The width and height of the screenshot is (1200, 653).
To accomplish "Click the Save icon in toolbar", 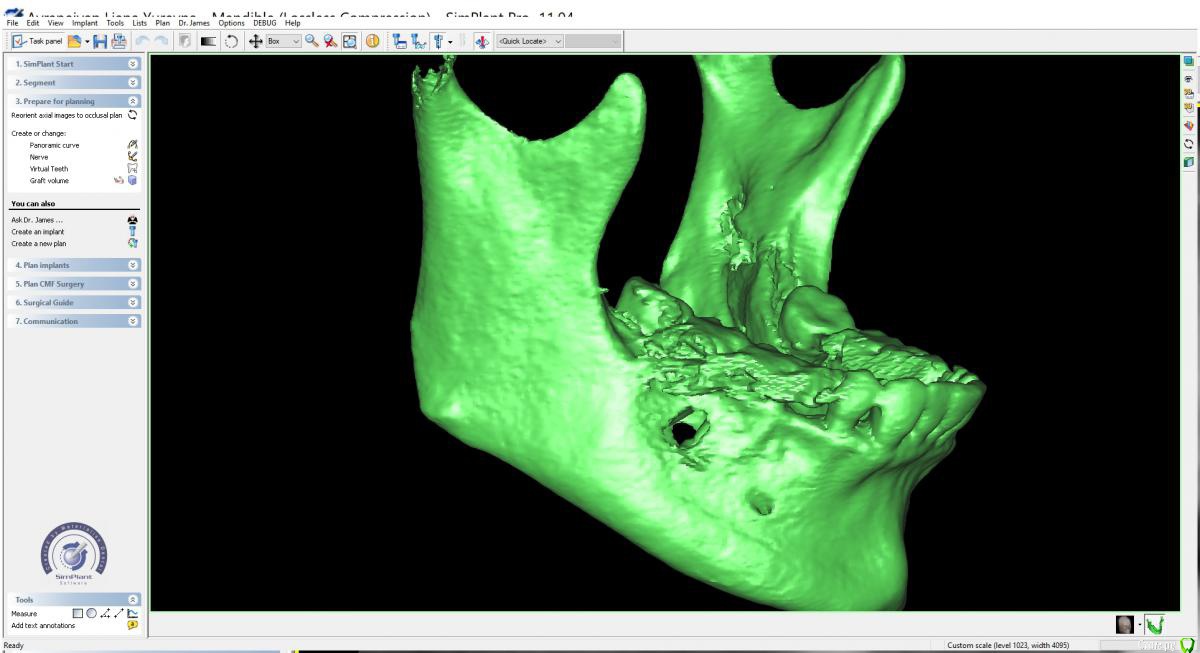I will tap(99, 41).
